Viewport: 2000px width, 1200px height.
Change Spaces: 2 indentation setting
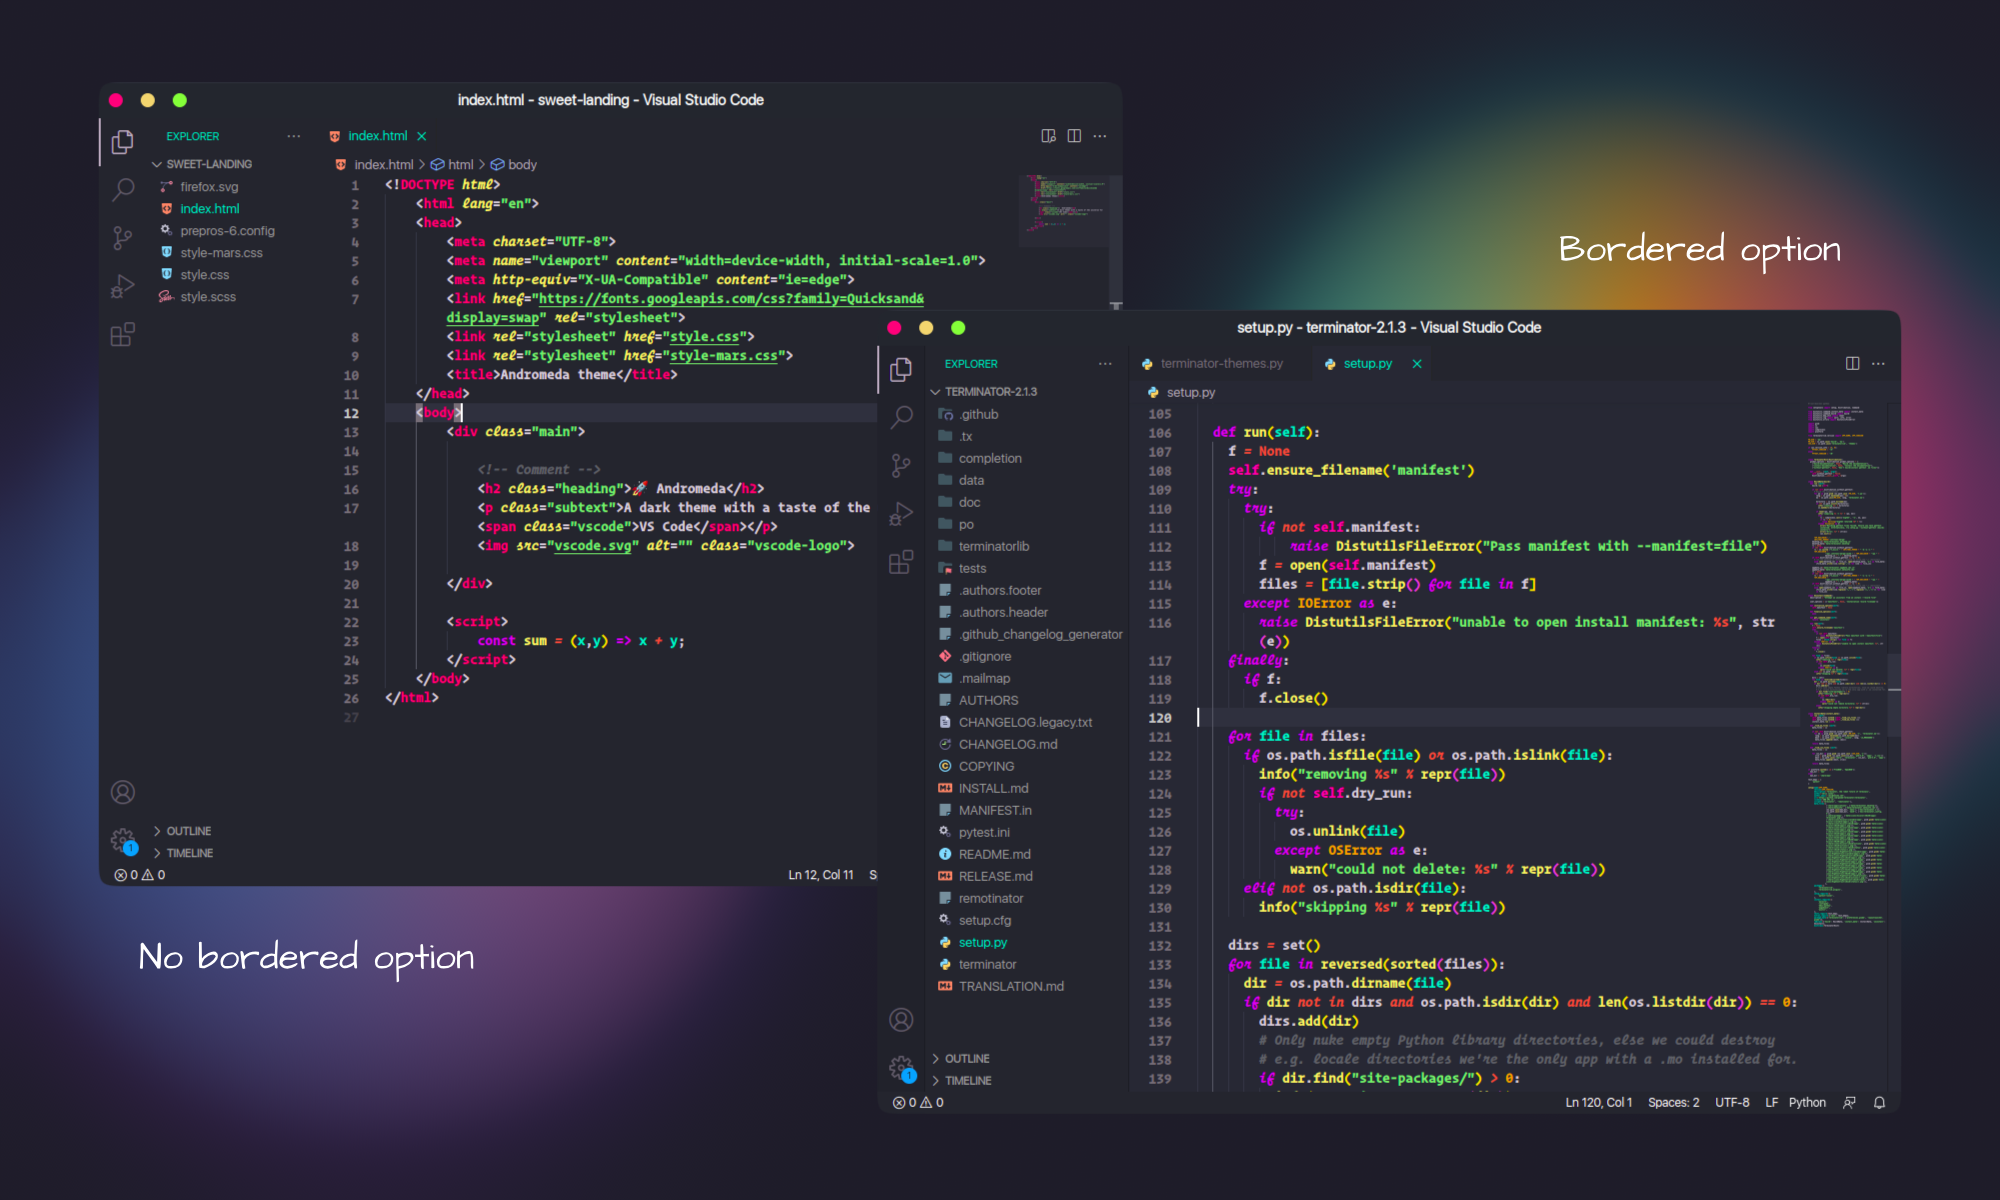pos(1673,1102)
